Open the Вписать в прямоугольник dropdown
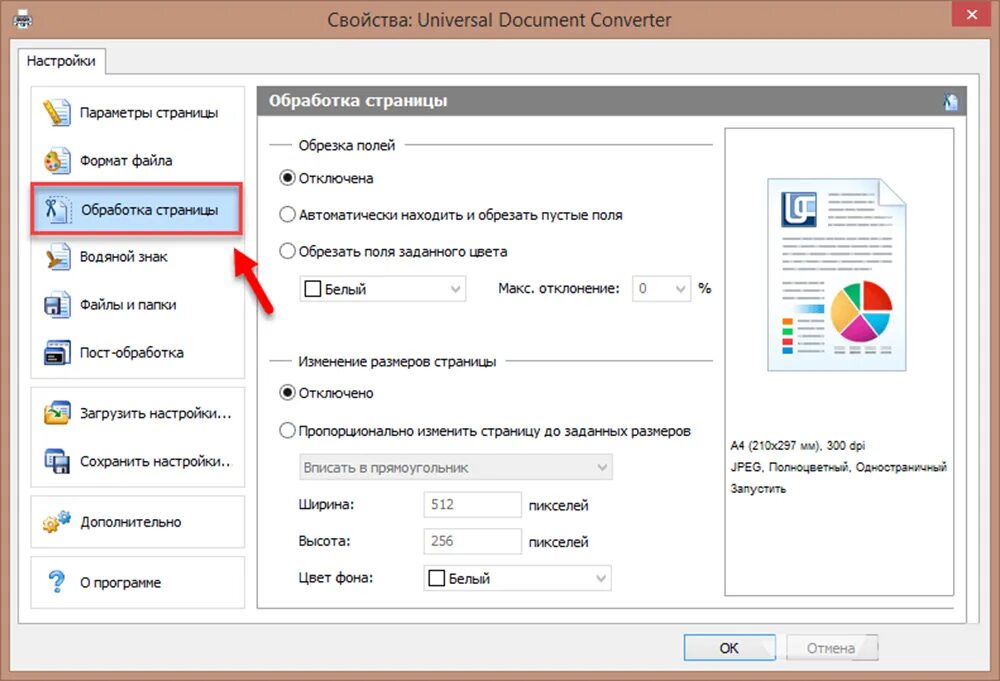The image size is (1000, 681). [x=456, y=467]
